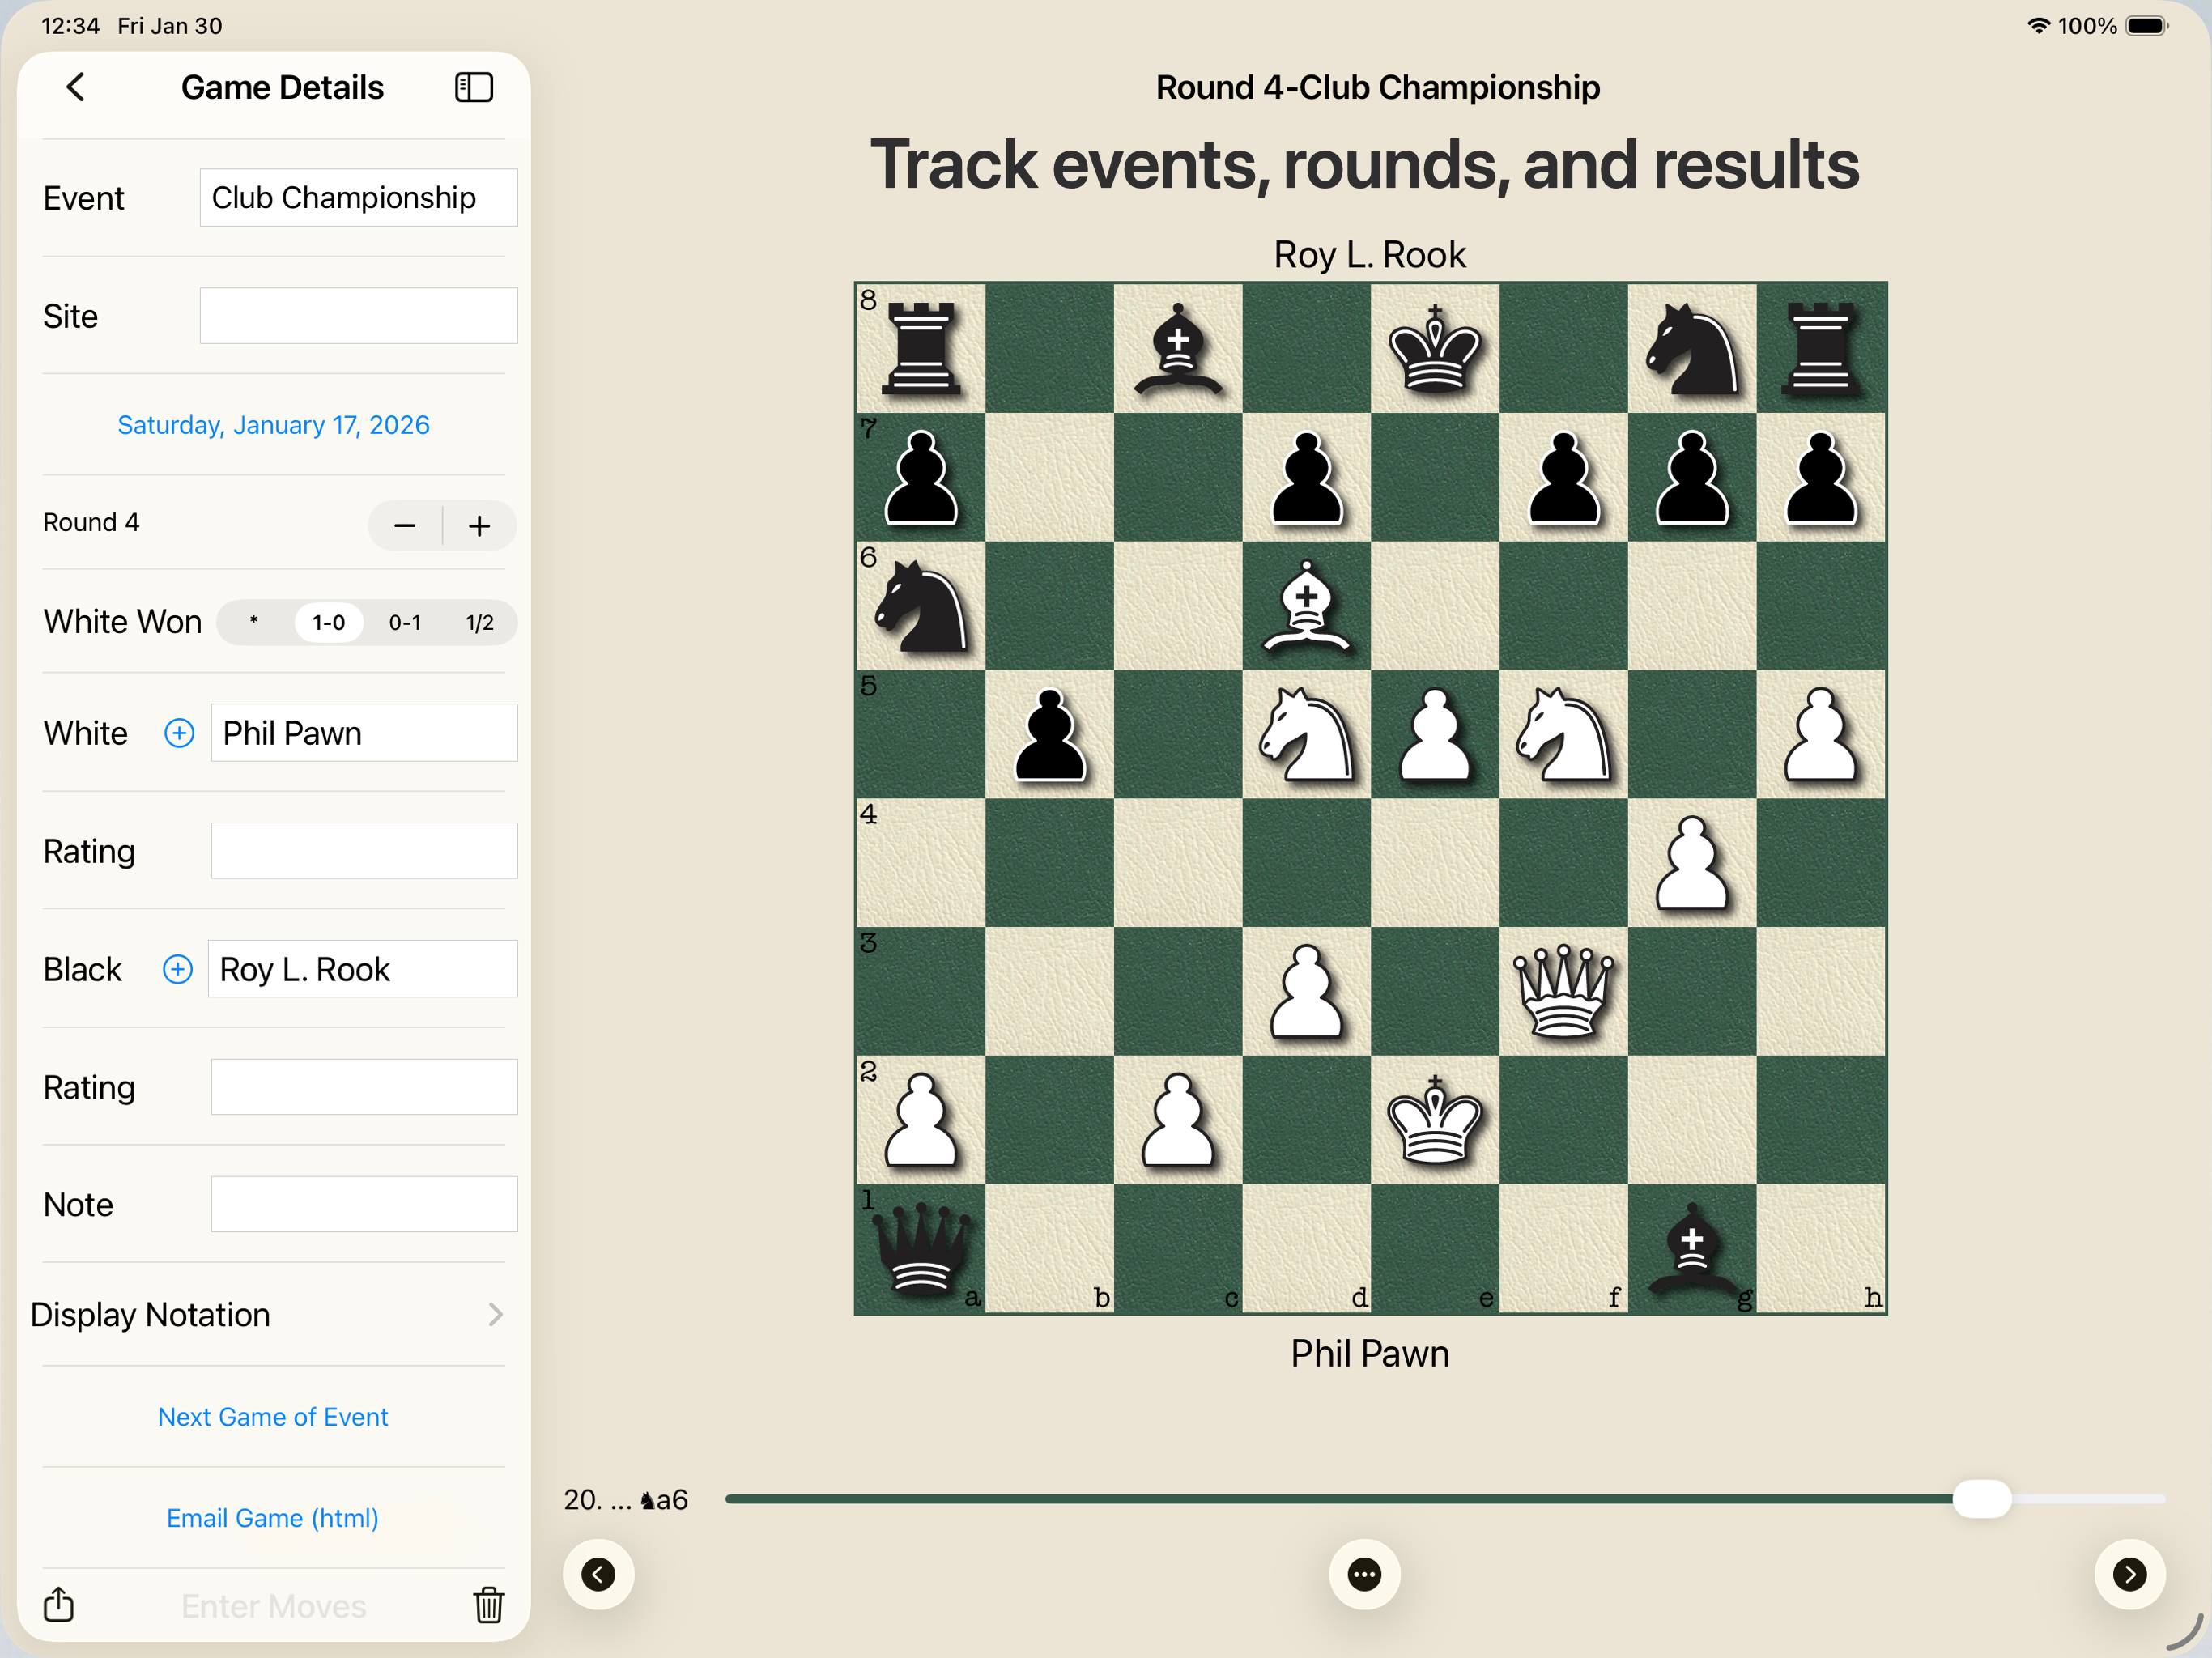Tap Email Game (html) link
2212x1658 pixels.
[x=273, y=1518]
